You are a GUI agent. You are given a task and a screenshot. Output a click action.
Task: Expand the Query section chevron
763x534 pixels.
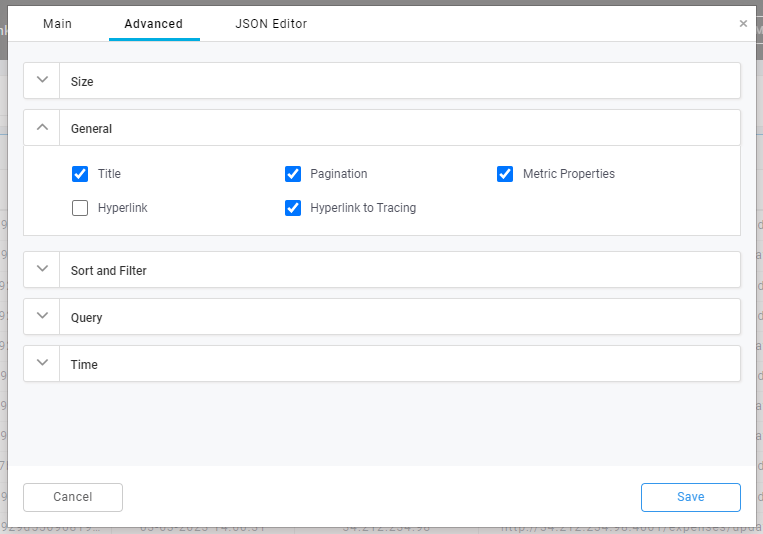[42, 316]
